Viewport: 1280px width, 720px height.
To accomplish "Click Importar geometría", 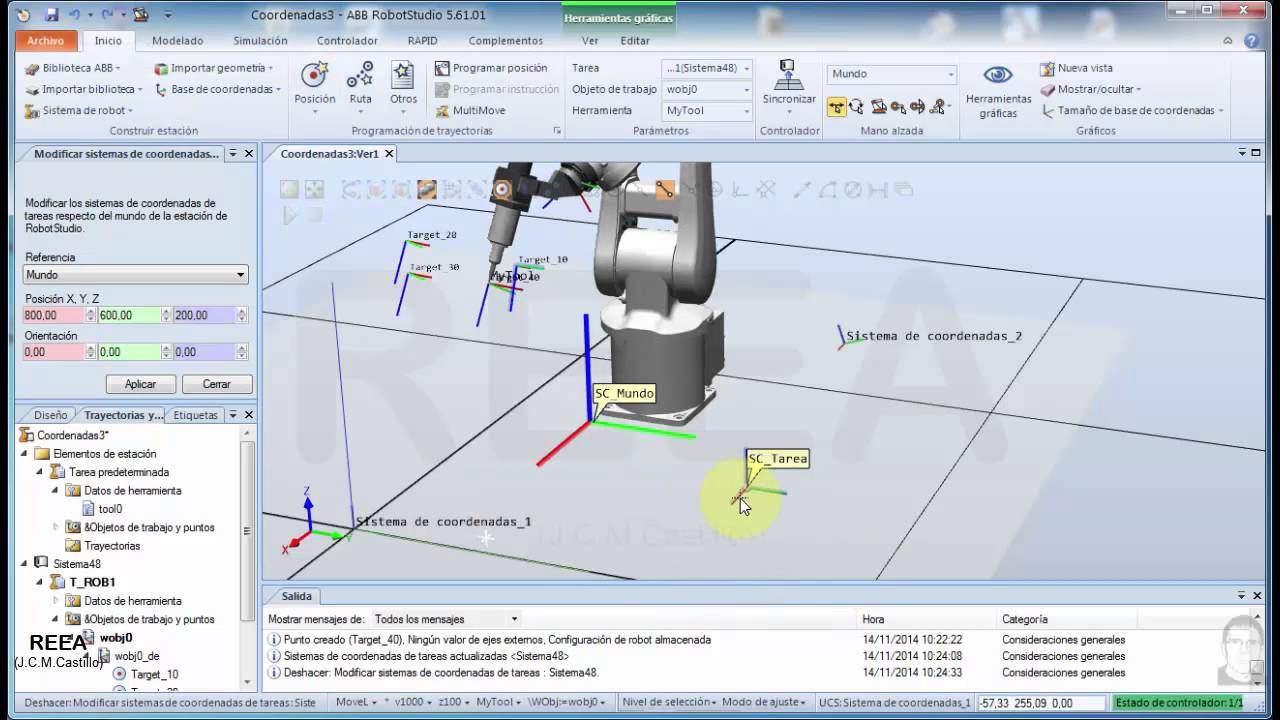I will (214, 68).
